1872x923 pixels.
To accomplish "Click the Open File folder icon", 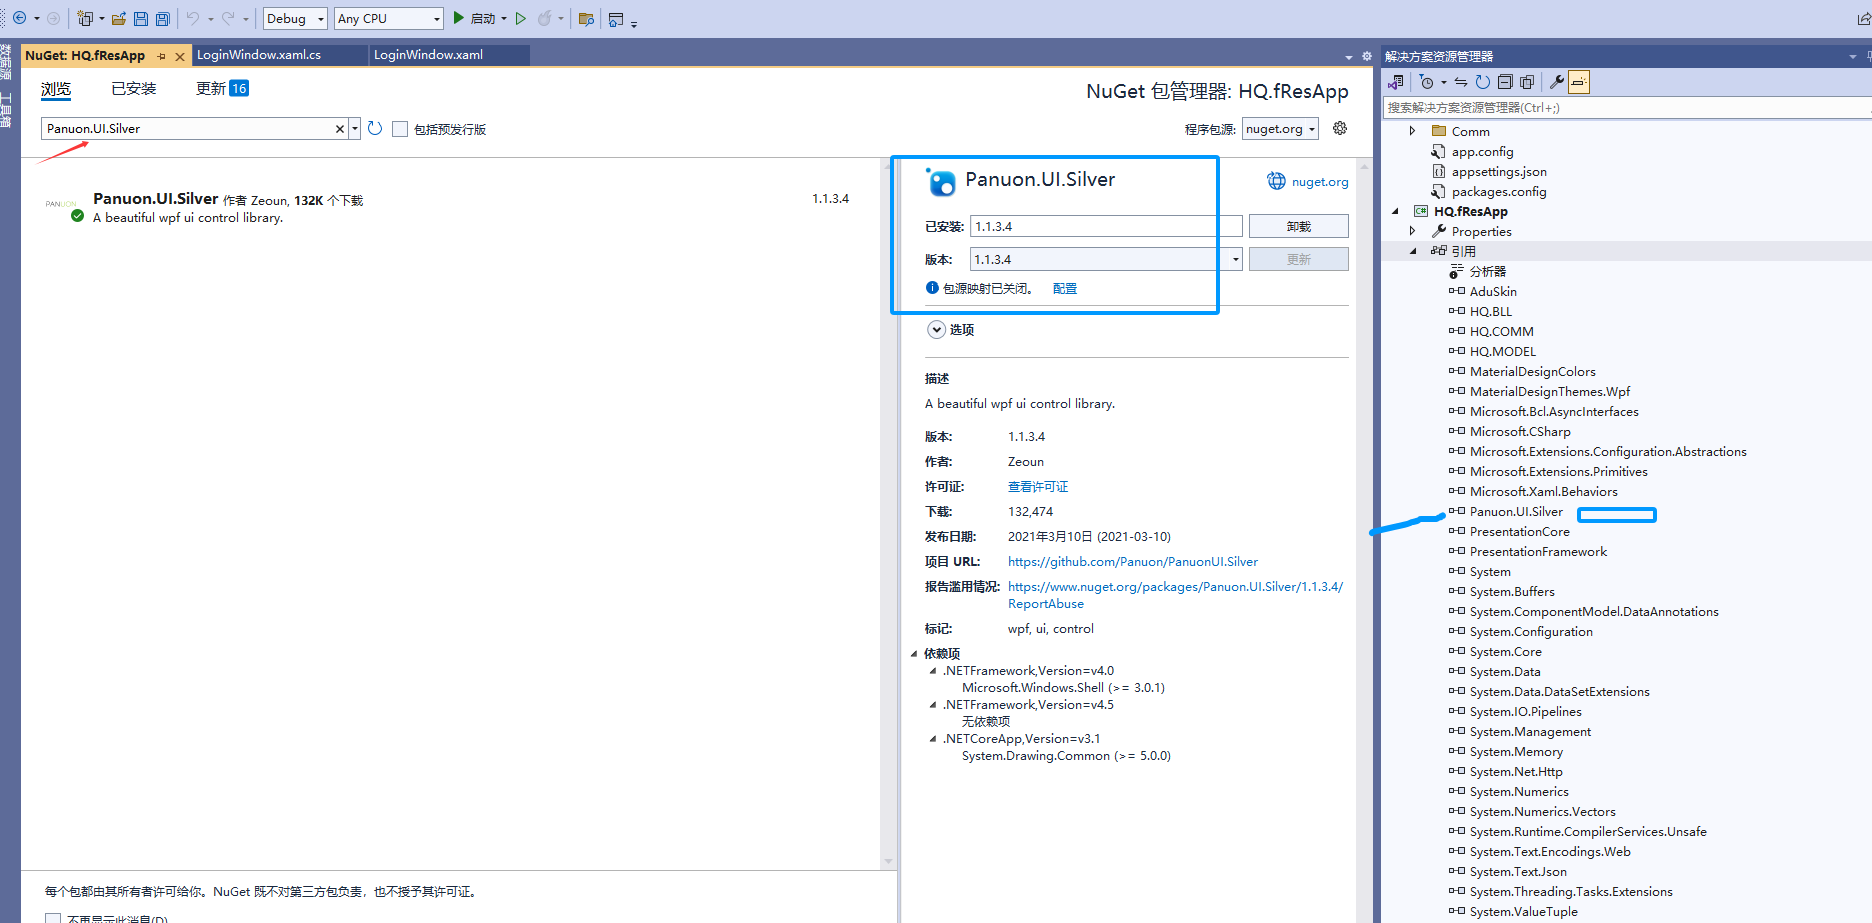I will click(x=119, y=18).
